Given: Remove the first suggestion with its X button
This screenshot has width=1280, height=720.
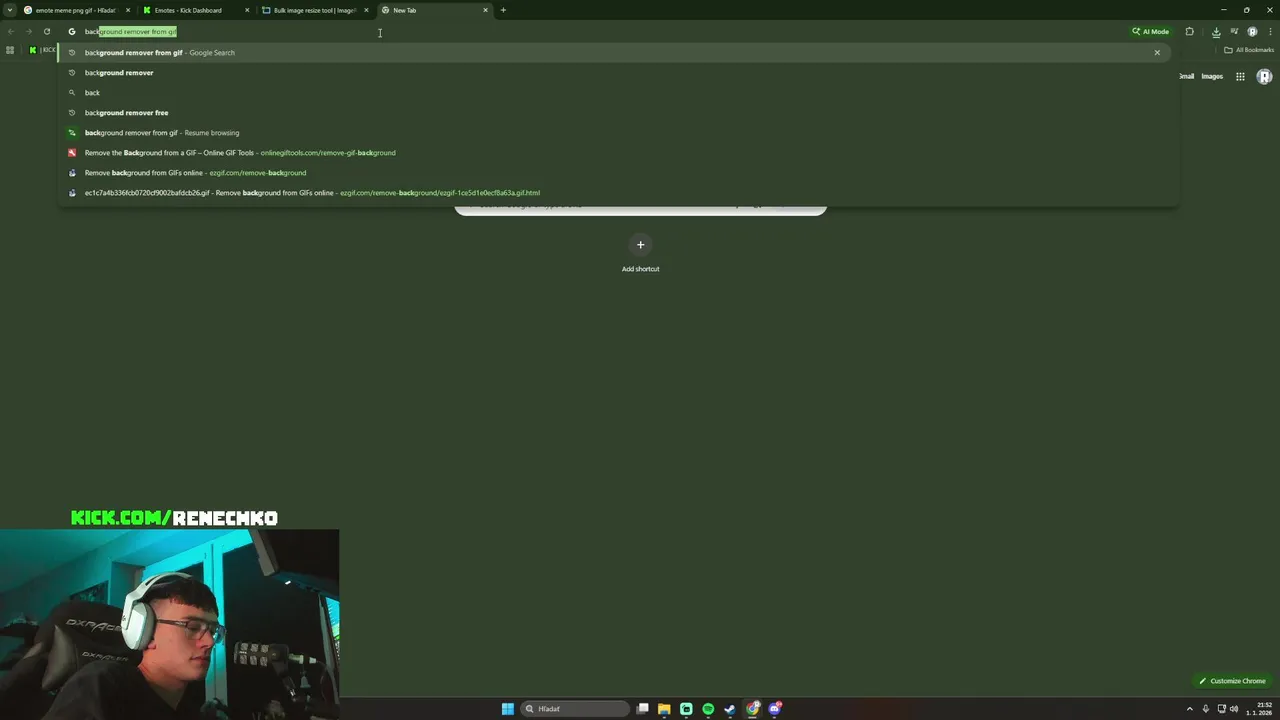Looking at the screenshot, I should tap(1157, 52).
